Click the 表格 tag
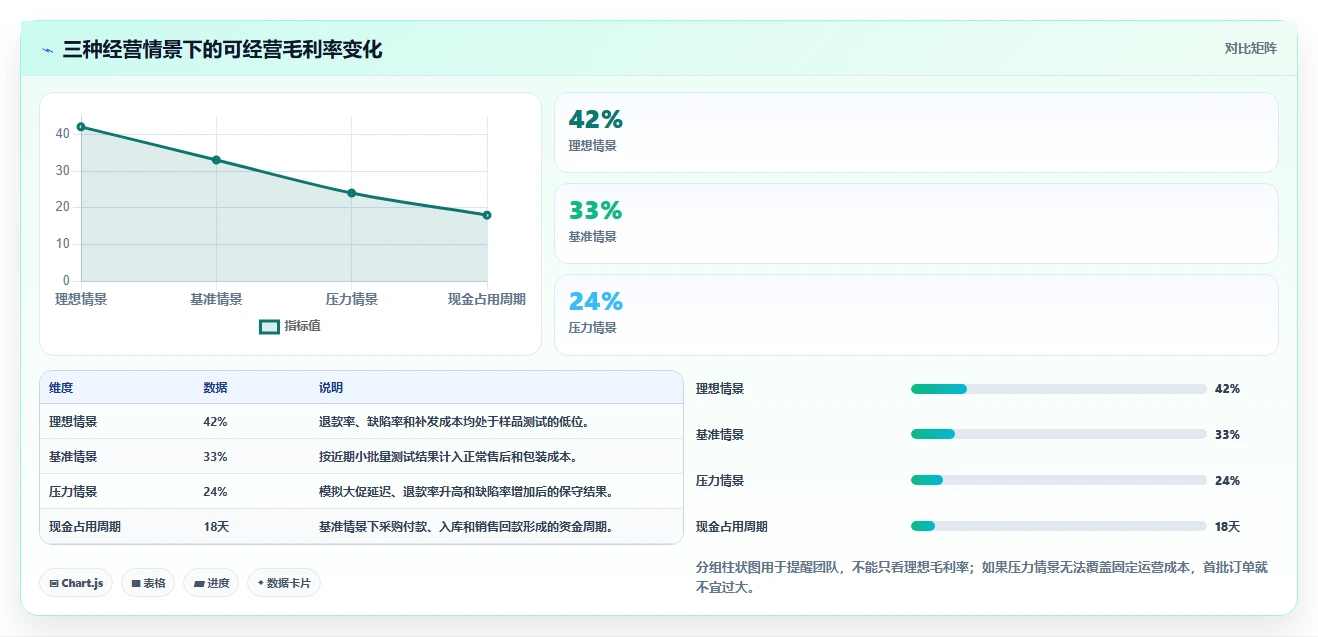Image resolution: width=1318 pixels, height=637 pixels. point(148,583)
